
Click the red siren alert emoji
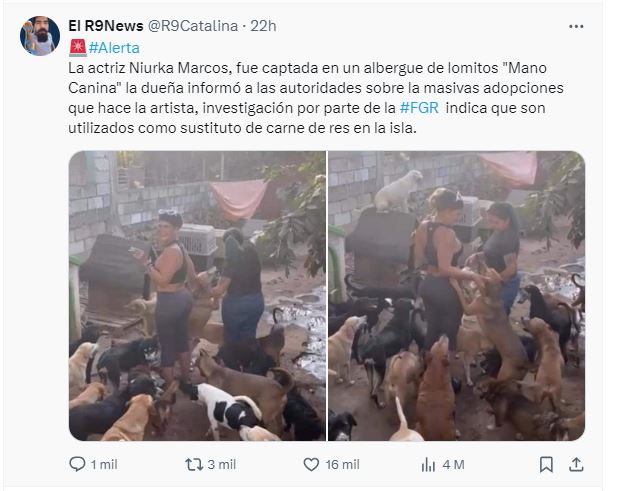[x=78, y=48]
